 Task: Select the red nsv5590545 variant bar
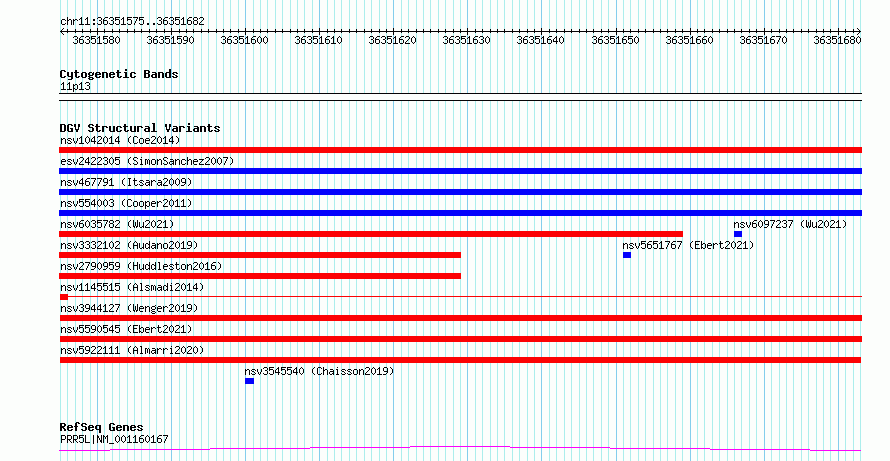pos(460,339)
